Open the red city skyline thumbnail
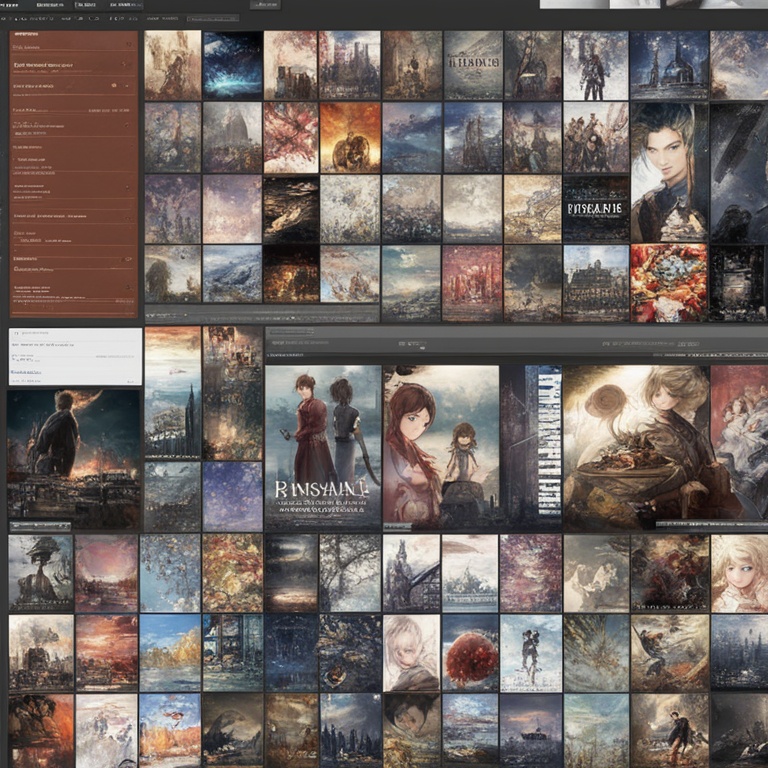This screenshot has height=768, width=768. 472,283
